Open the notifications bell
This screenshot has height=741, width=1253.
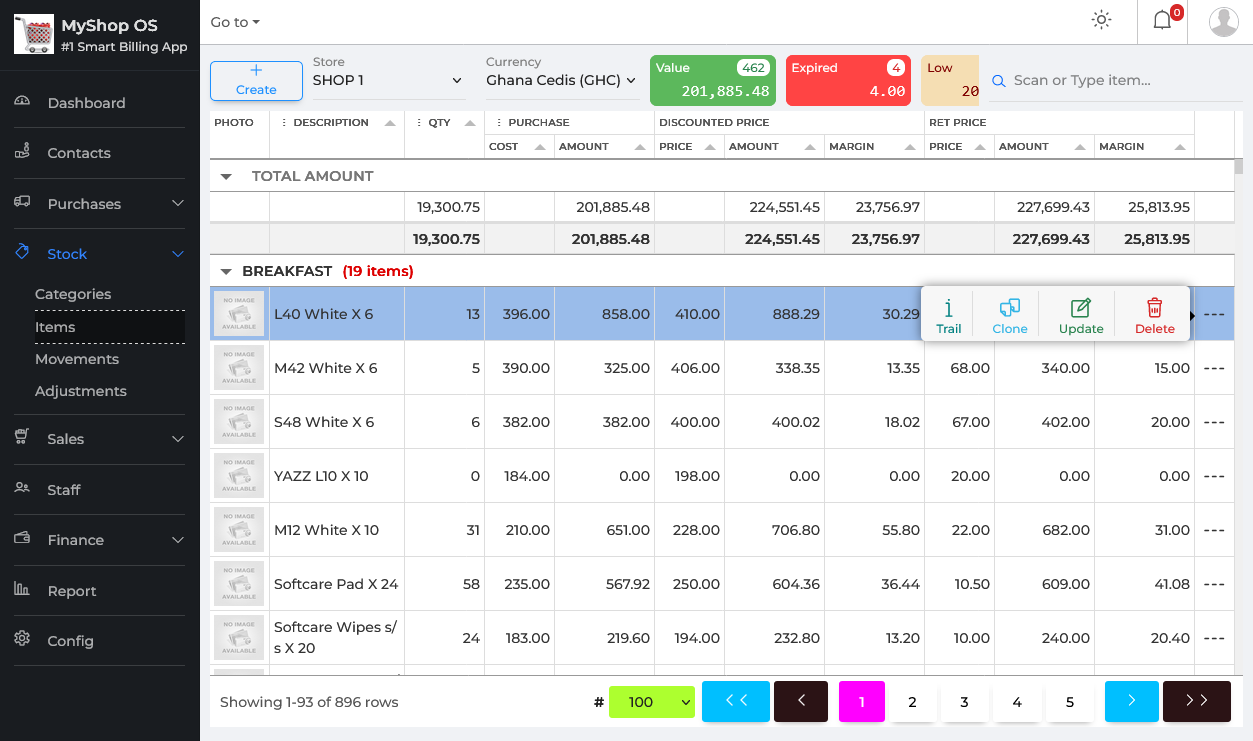(1162, 21)
